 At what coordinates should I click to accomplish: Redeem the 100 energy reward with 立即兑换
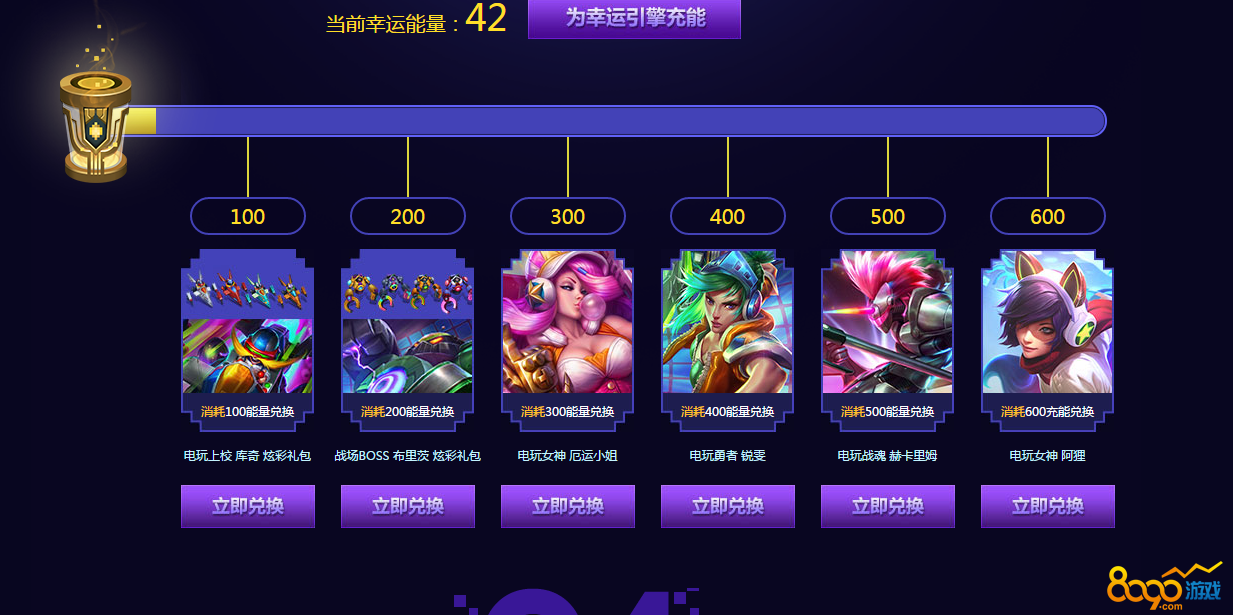click(248, 506)
